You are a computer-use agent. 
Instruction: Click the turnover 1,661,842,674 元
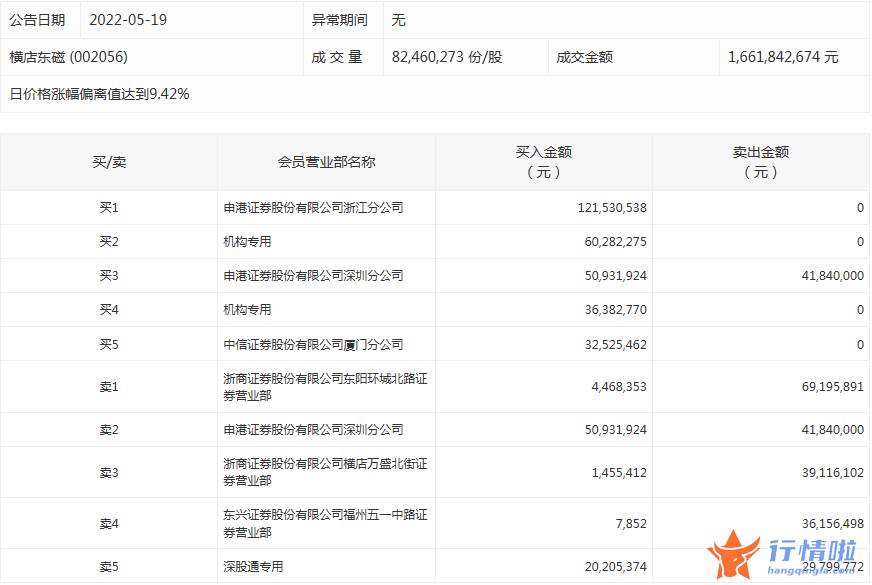tap(783, 57)
